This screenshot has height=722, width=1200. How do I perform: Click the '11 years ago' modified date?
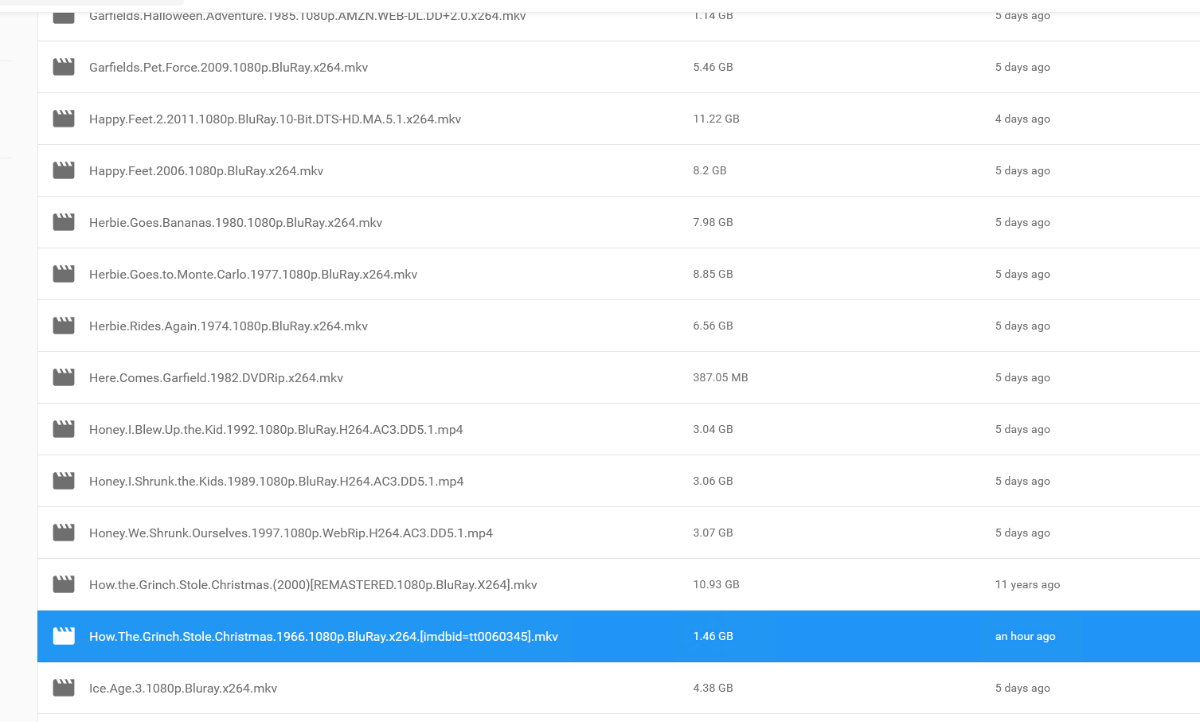click(x=1027, y=585)
